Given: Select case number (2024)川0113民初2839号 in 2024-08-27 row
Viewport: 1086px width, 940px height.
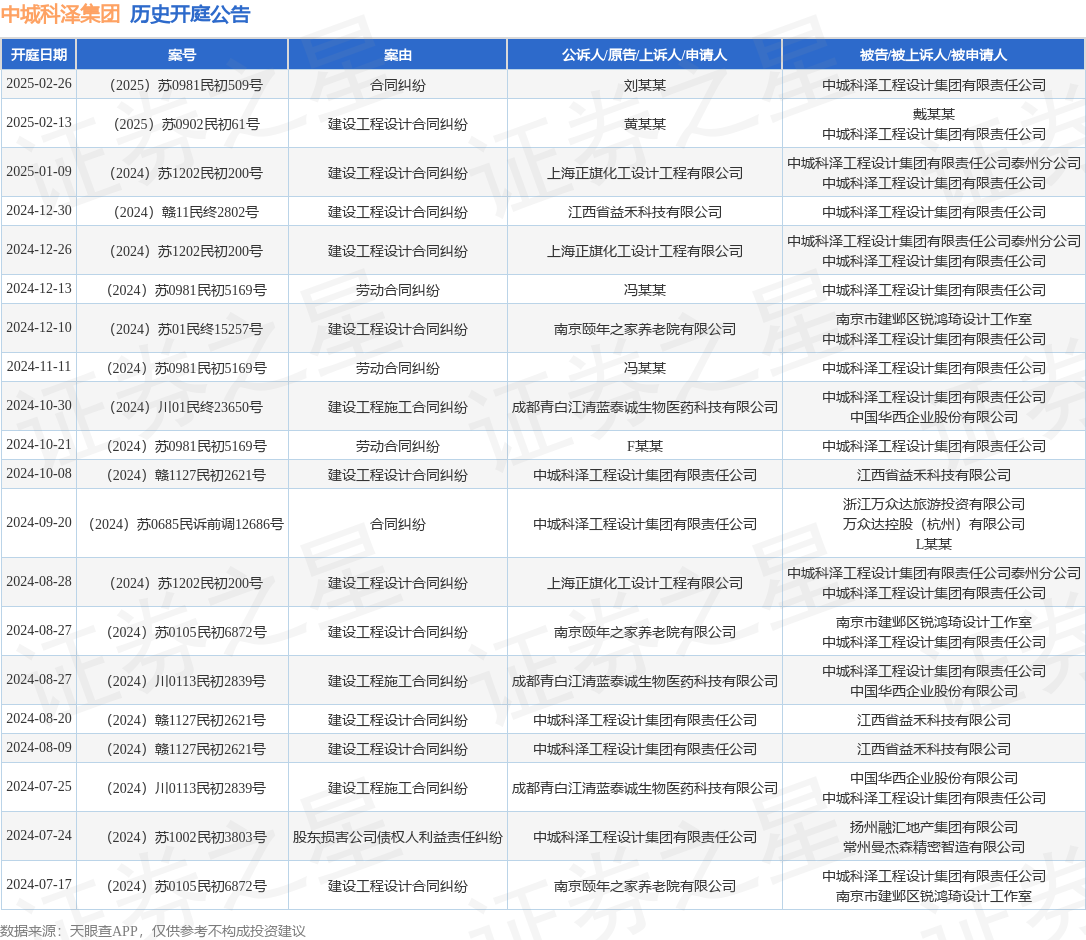Looking at the screenshot, I should [186, 682].
